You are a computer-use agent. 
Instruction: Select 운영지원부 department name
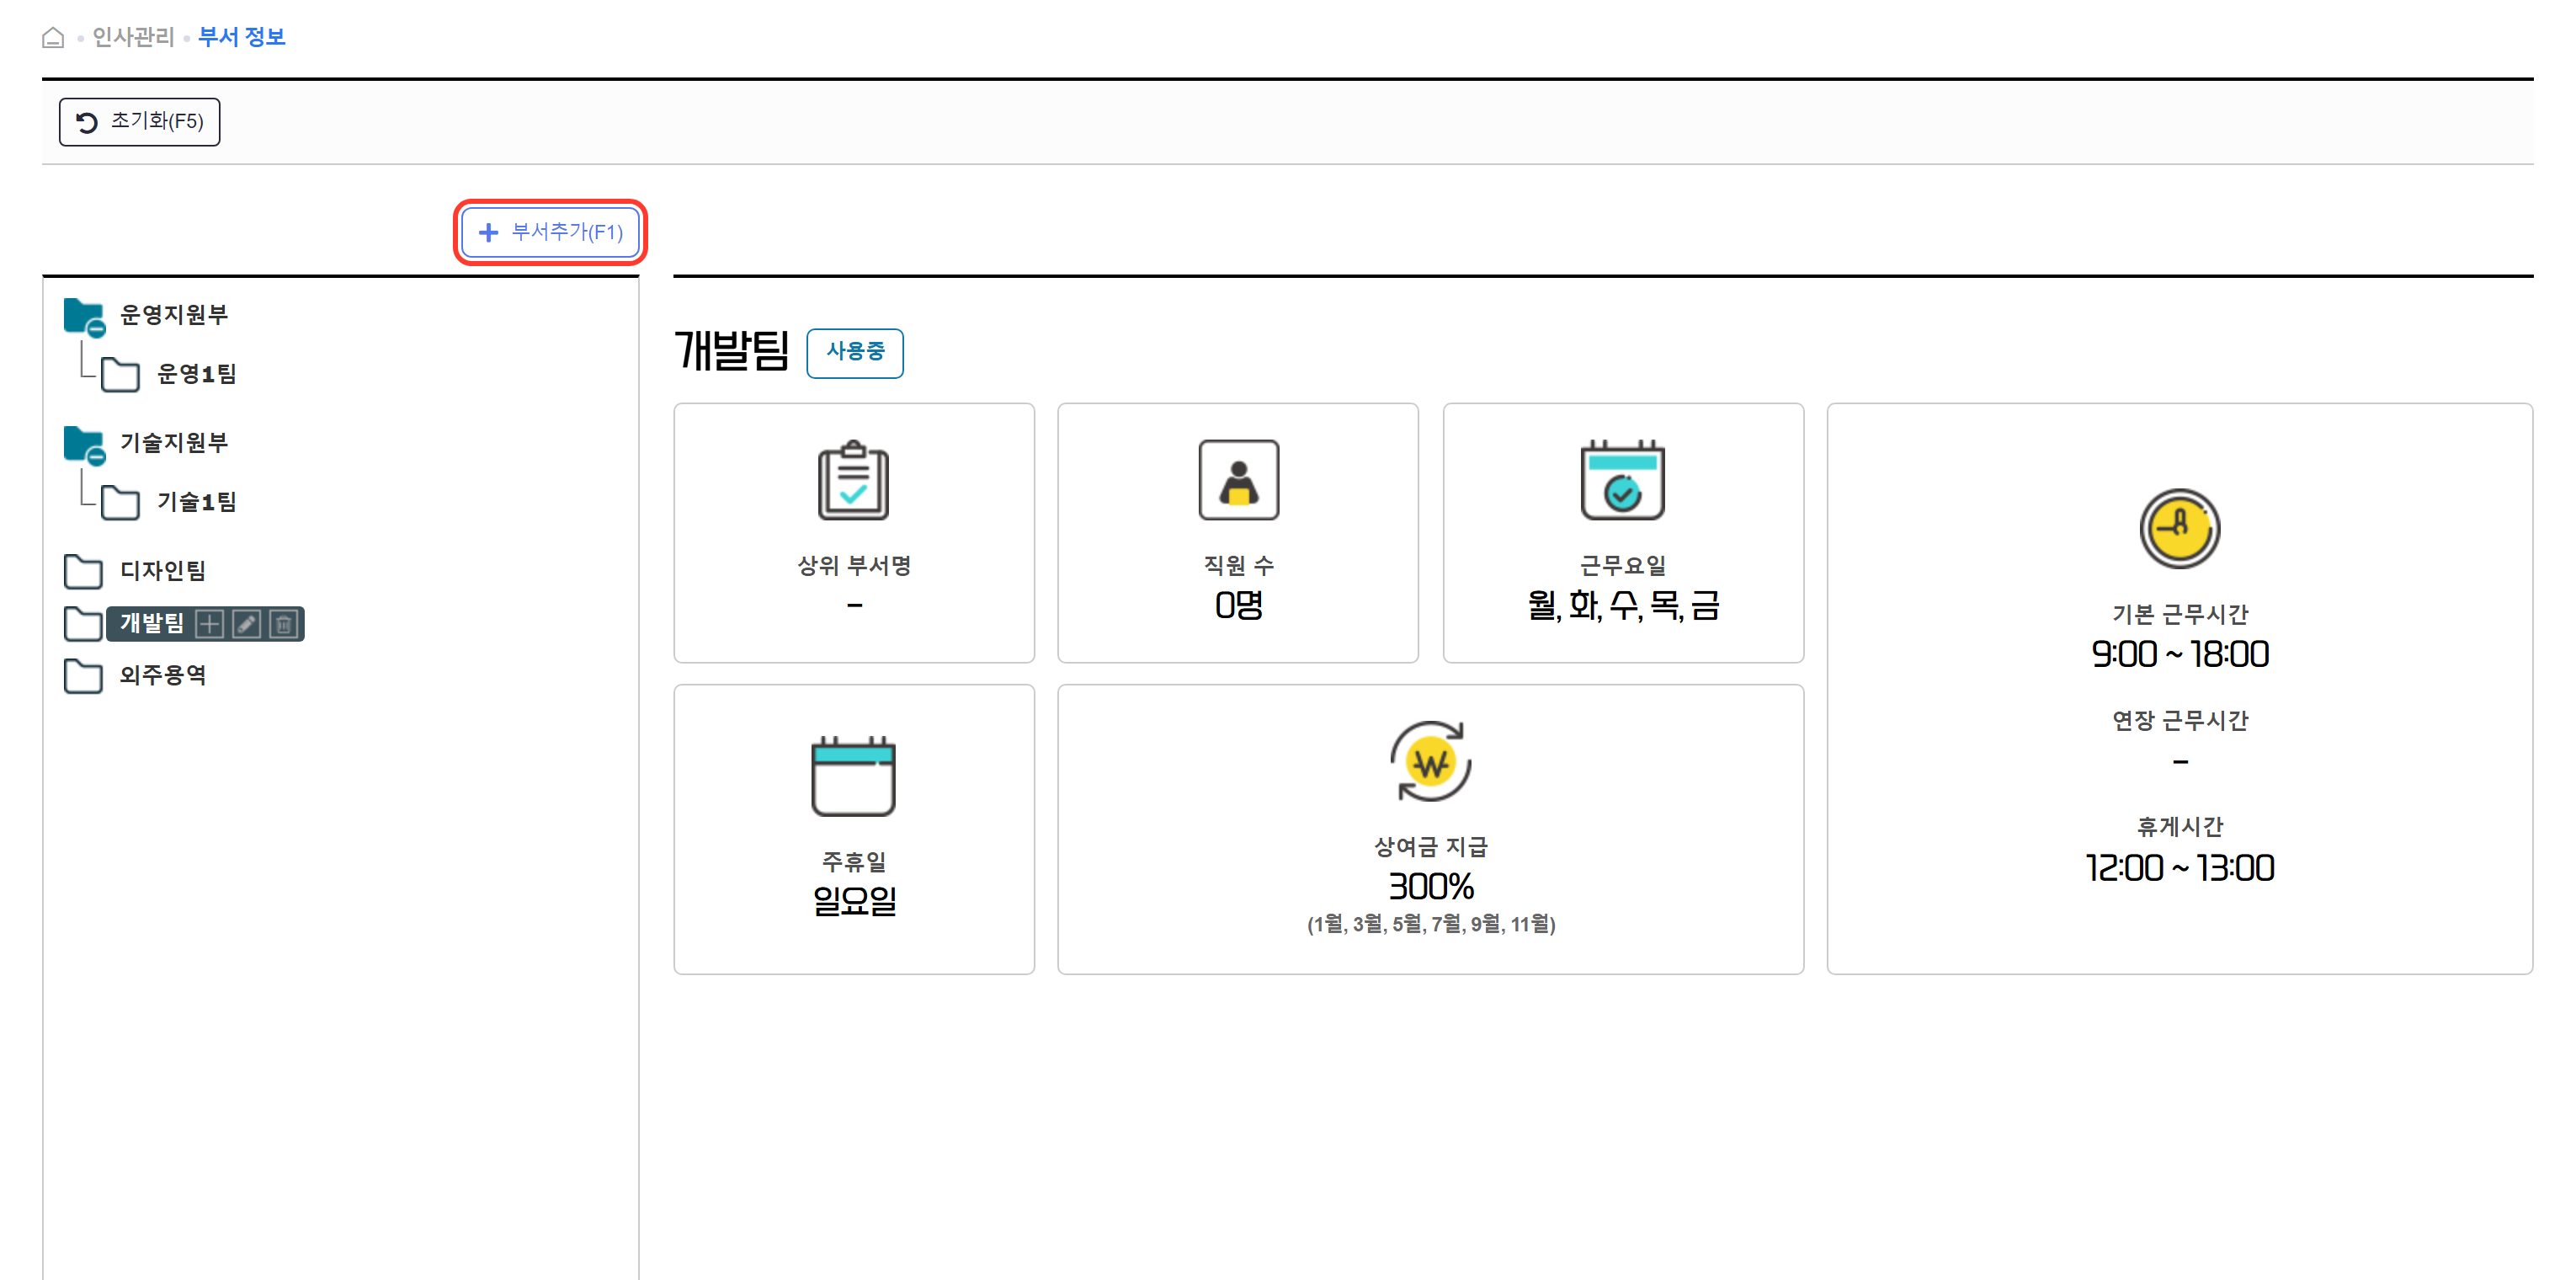pos(174,315)
